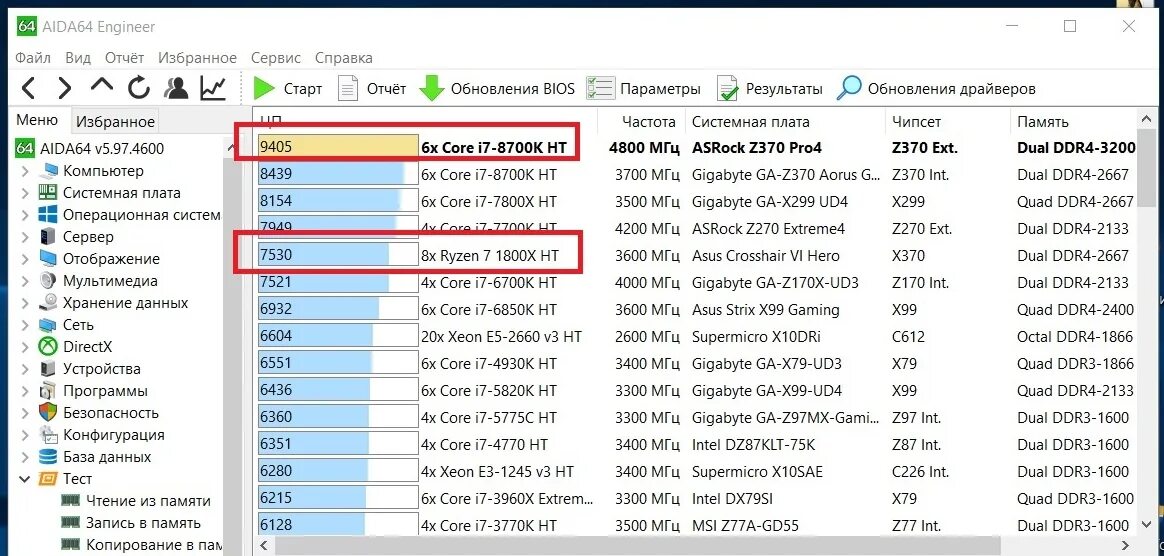Screen dimensions: 1164x556
Task: Select the Системная плата icon in the tree
Action: tap(48, 193)
